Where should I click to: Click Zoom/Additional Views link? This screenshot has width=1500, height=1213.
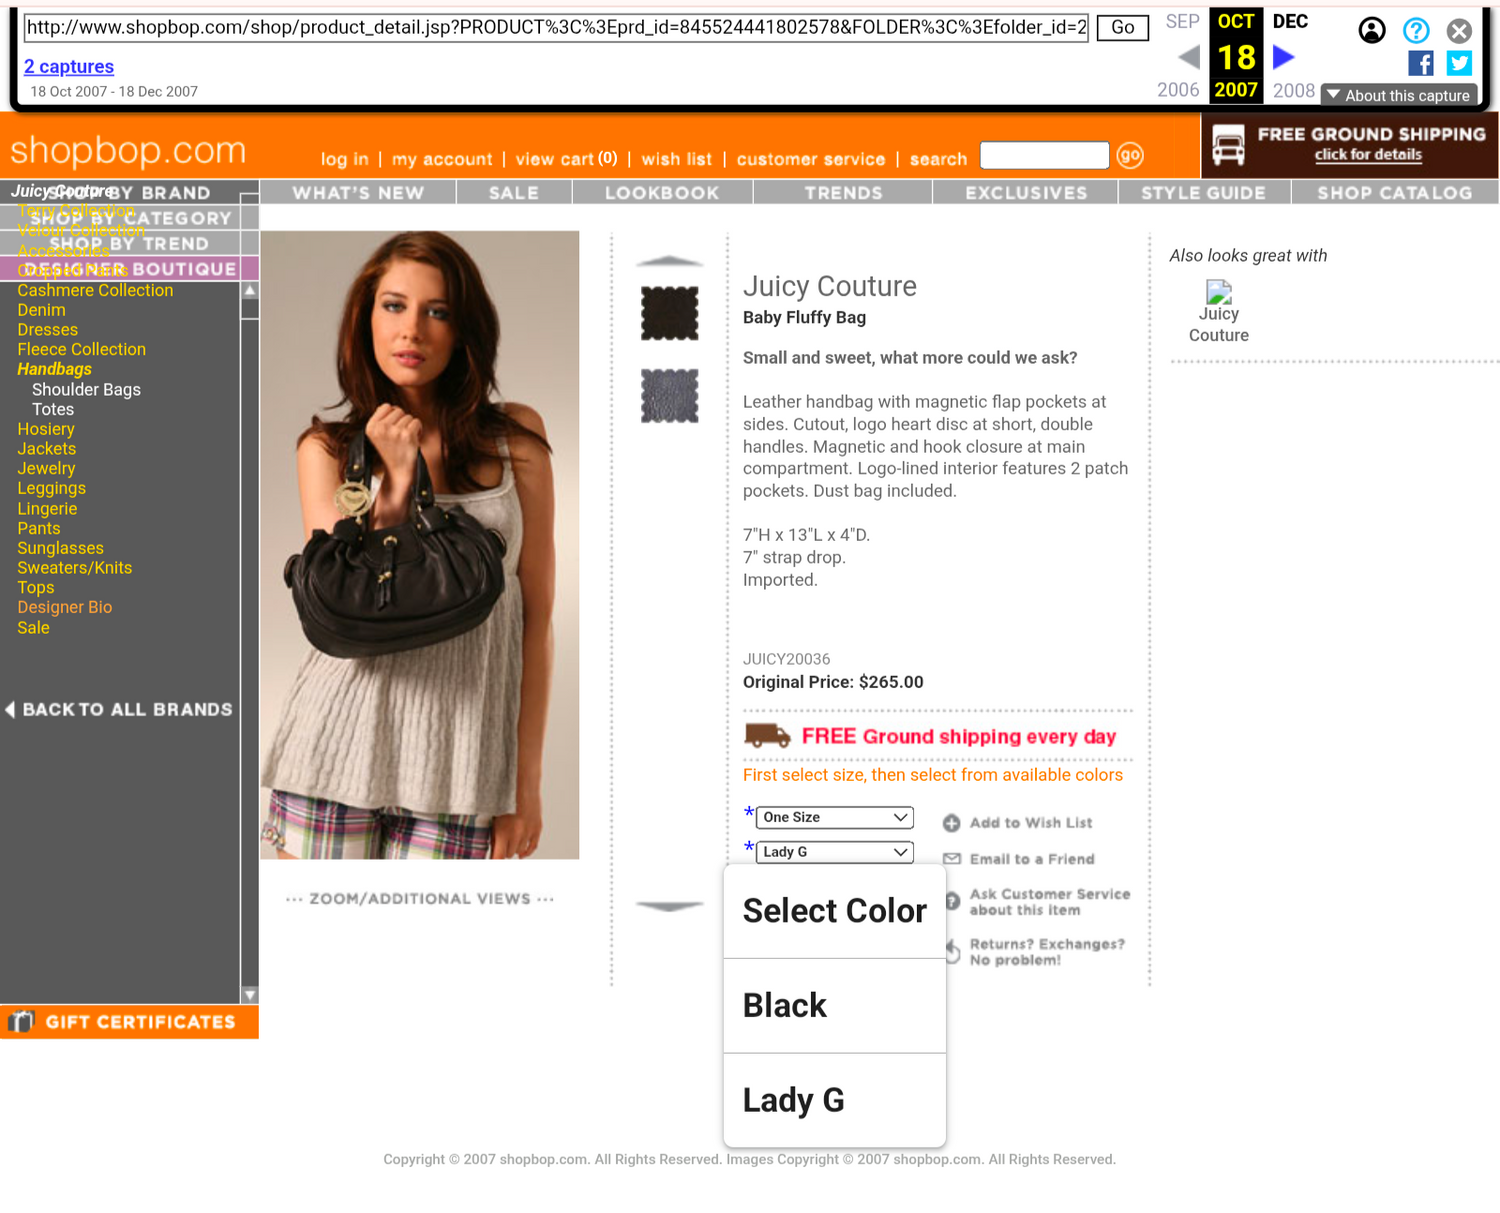[x=420, y=898]
